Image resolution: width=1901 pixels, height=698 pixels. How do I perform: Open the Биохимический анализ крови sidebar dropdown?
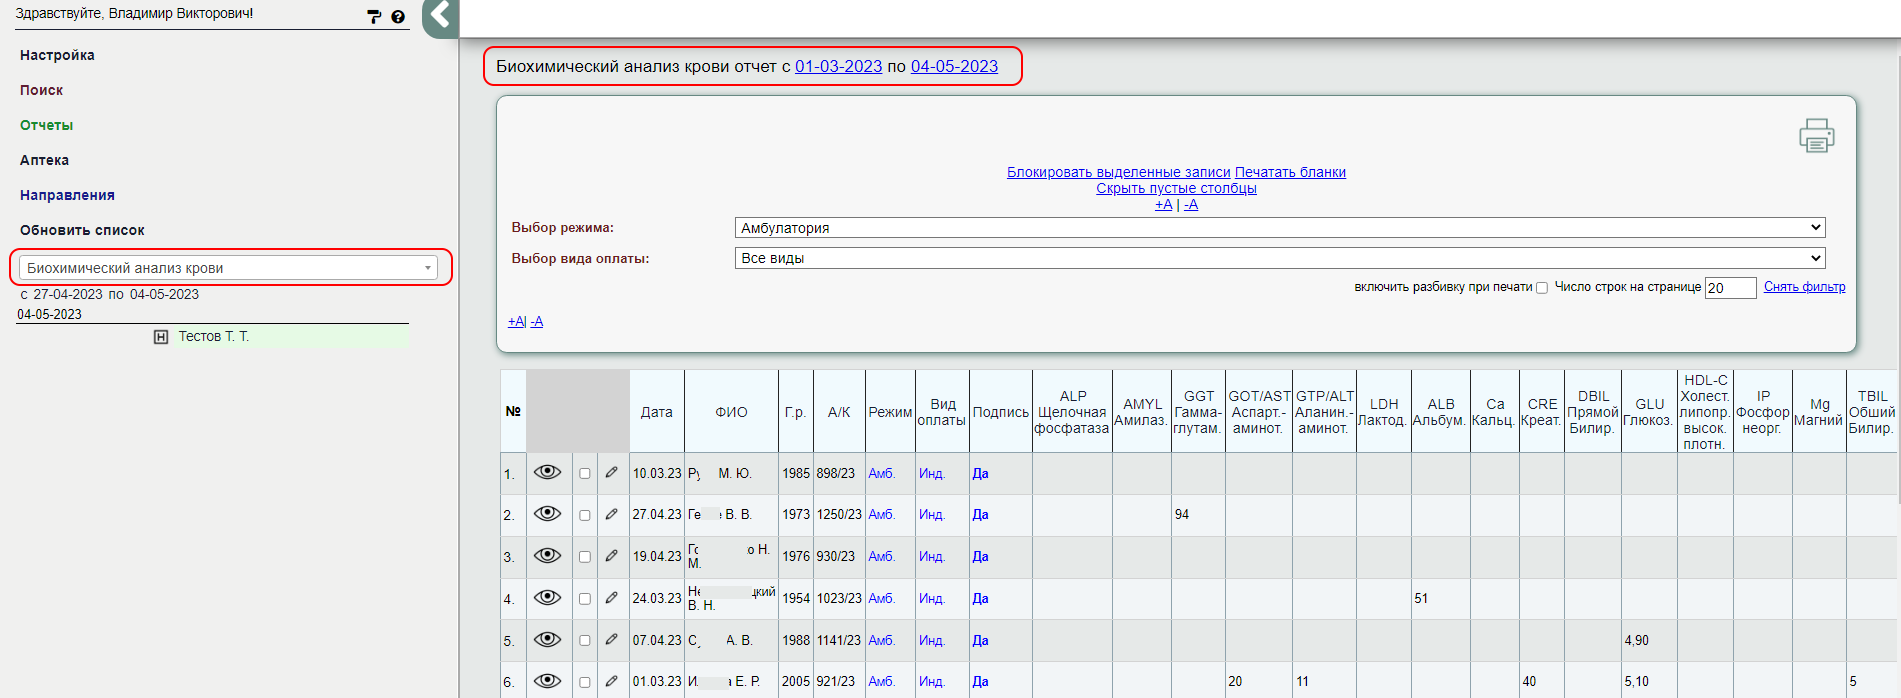click(x=229, y=268)
